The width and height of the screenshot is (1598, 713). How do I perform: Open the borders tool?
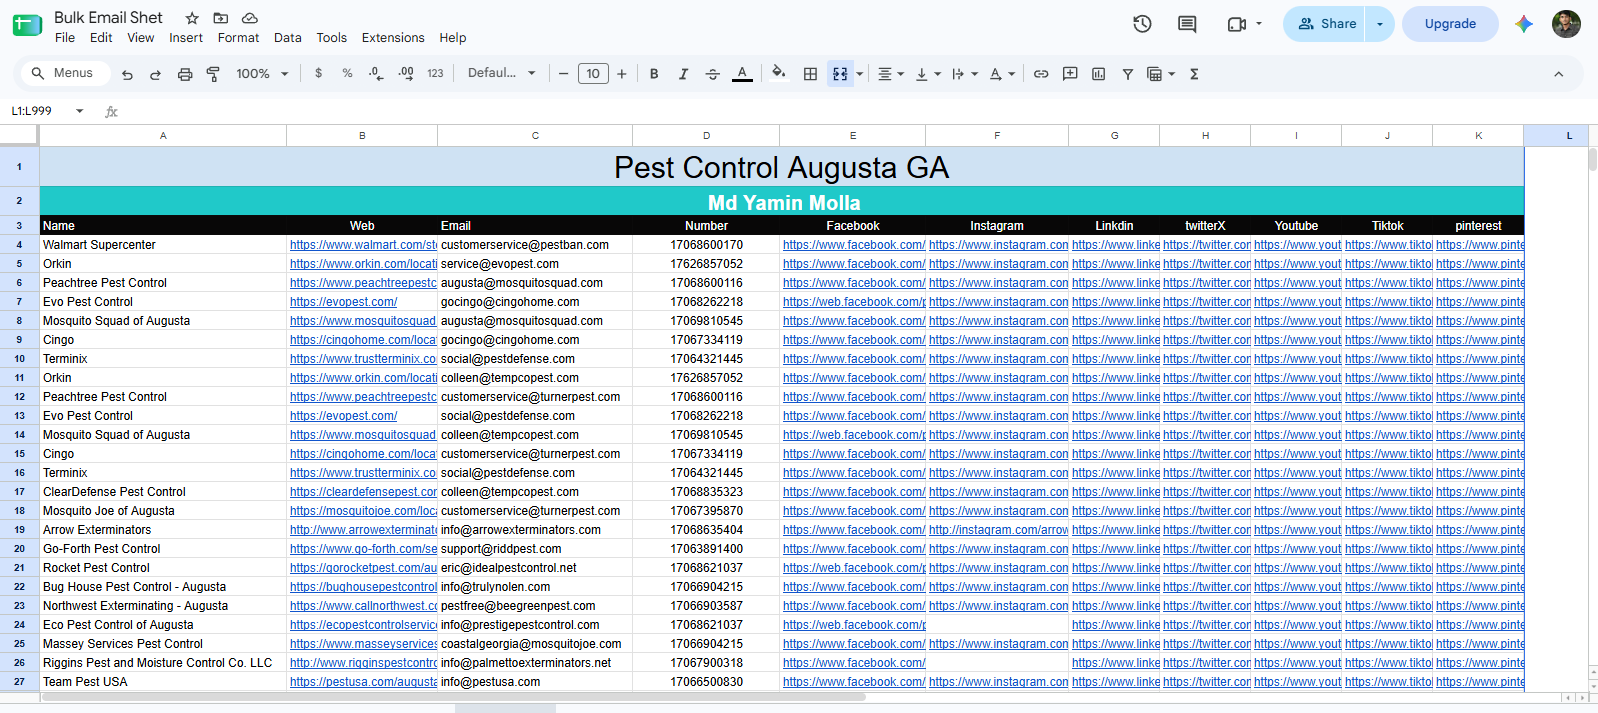coord(810,74)
